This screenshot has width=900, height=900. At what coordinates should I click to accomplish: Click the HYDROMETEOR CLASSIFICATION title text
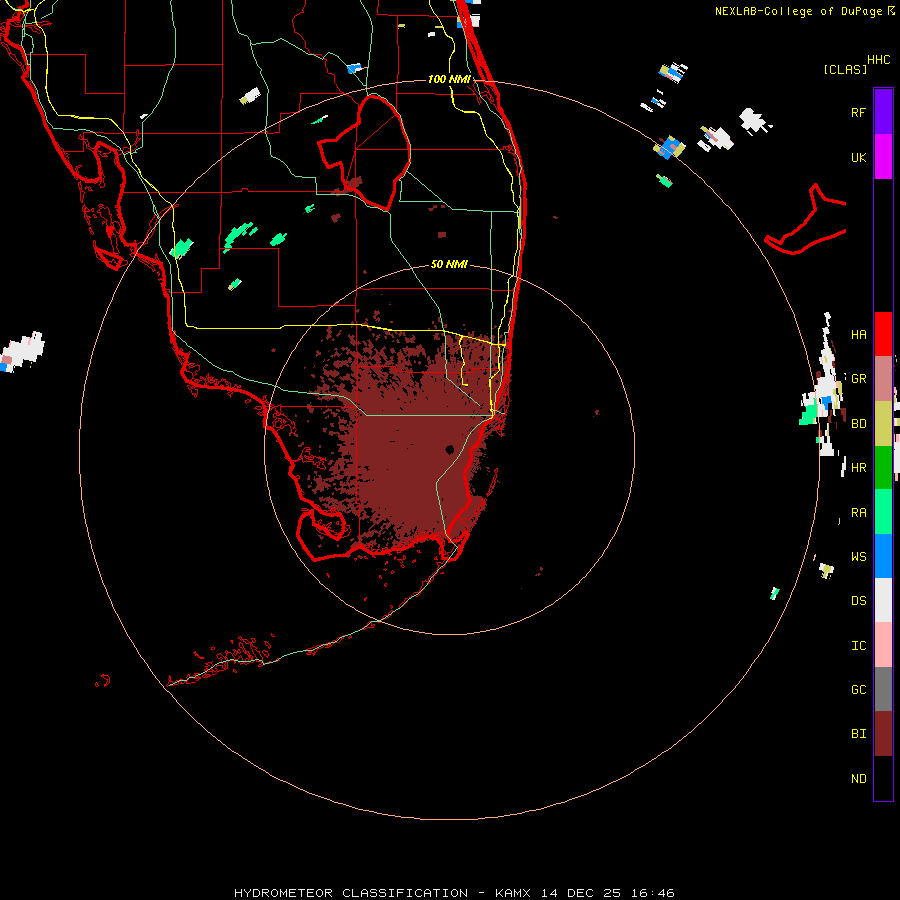(x=351, y=893)
